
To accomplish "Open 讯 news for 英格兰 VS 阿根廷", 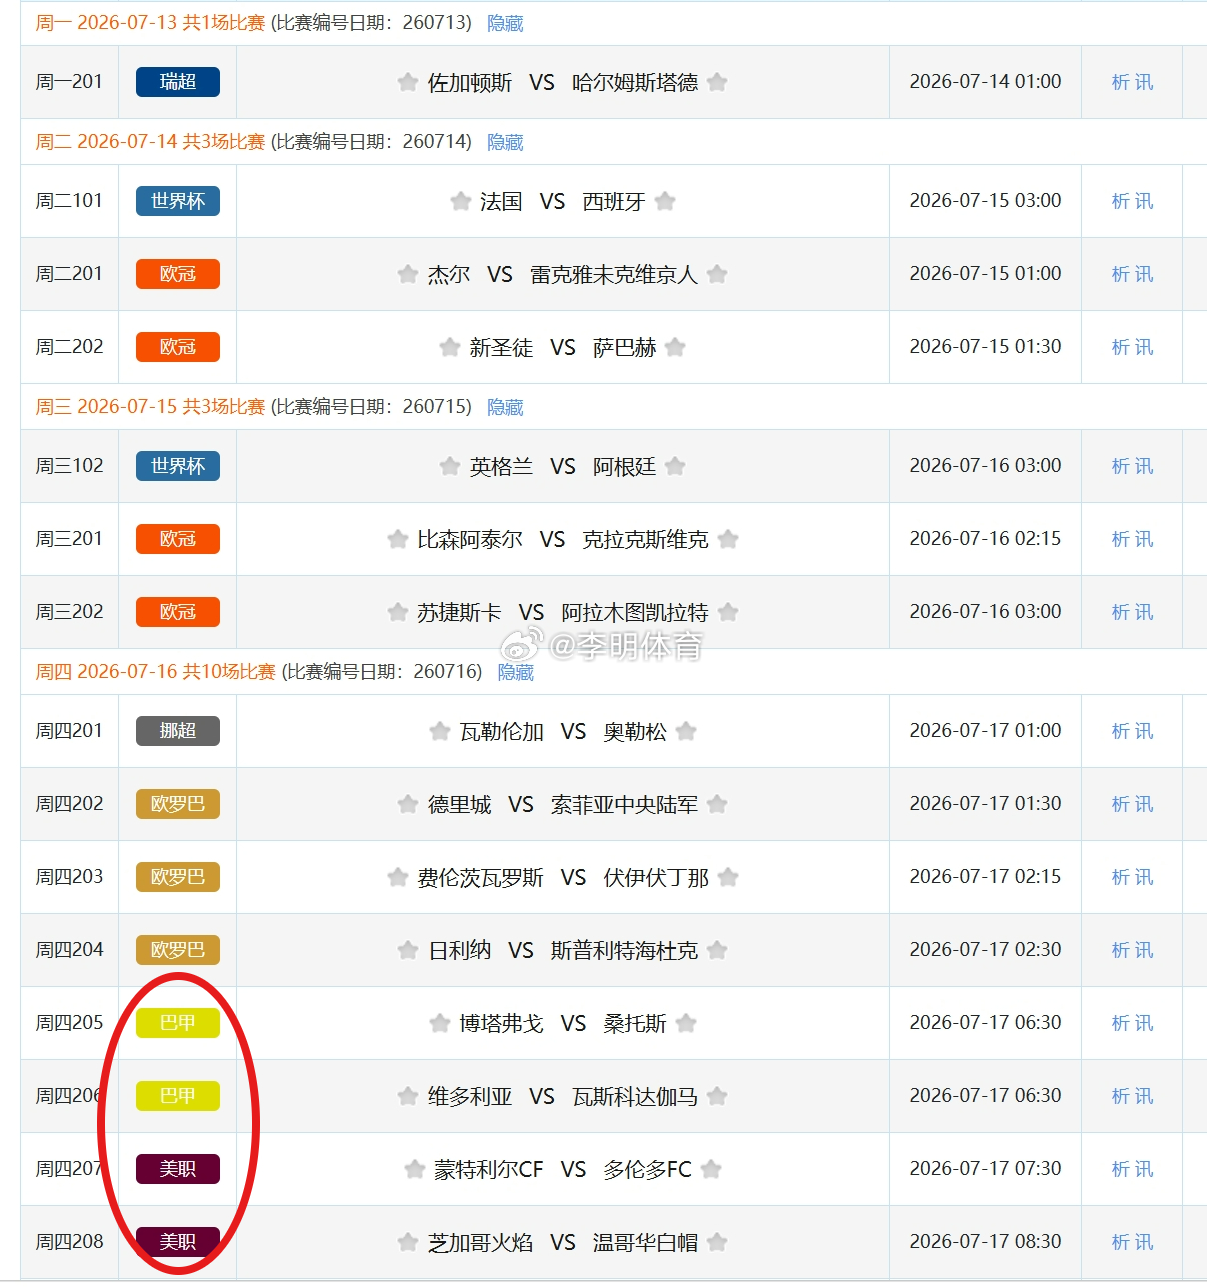I will point(1144,466).
